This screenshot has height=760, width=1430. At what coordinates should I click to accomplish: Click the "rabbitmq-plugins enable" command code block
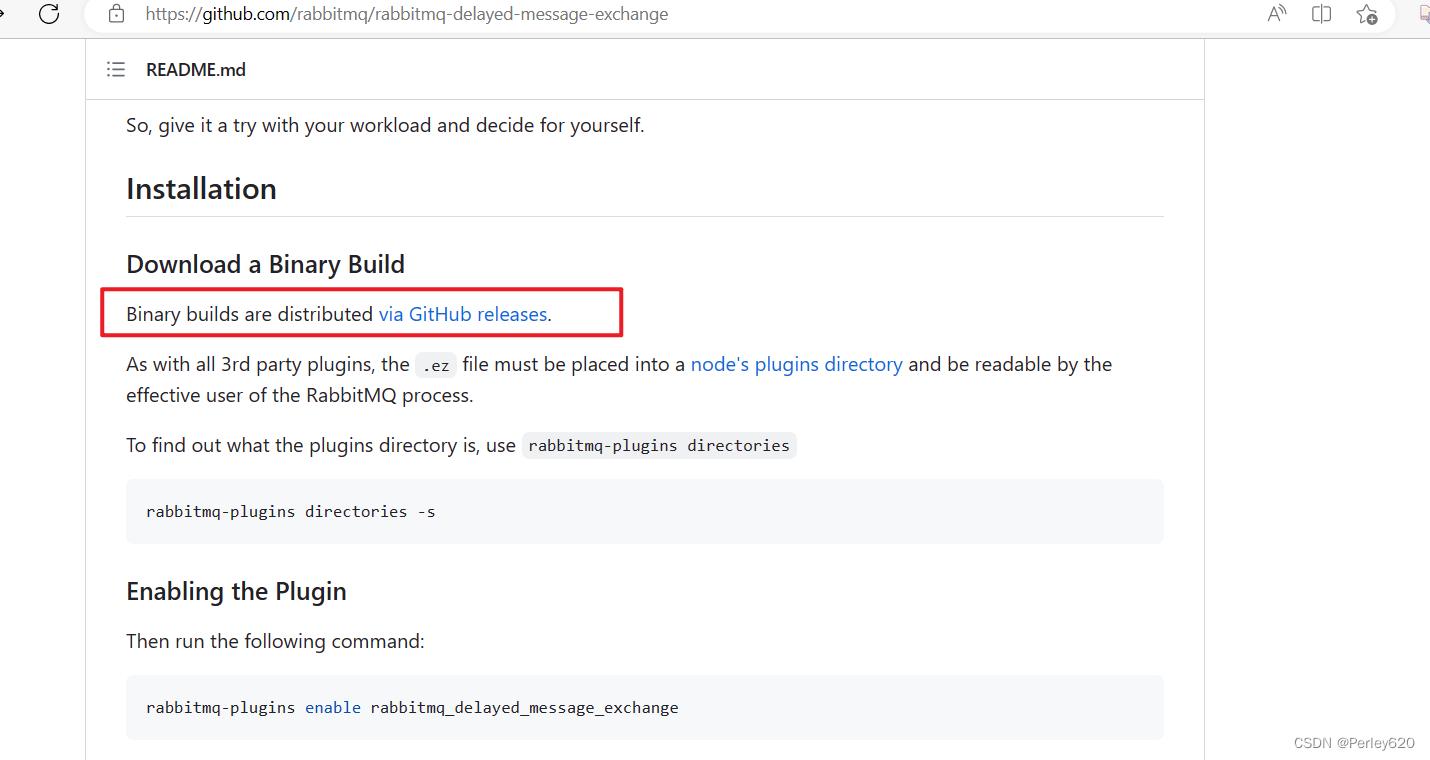point(645,707)
